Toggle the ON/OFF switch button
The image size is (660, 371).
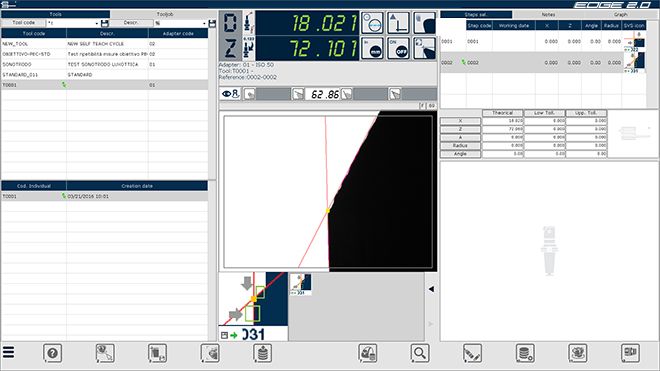[398, 48]
